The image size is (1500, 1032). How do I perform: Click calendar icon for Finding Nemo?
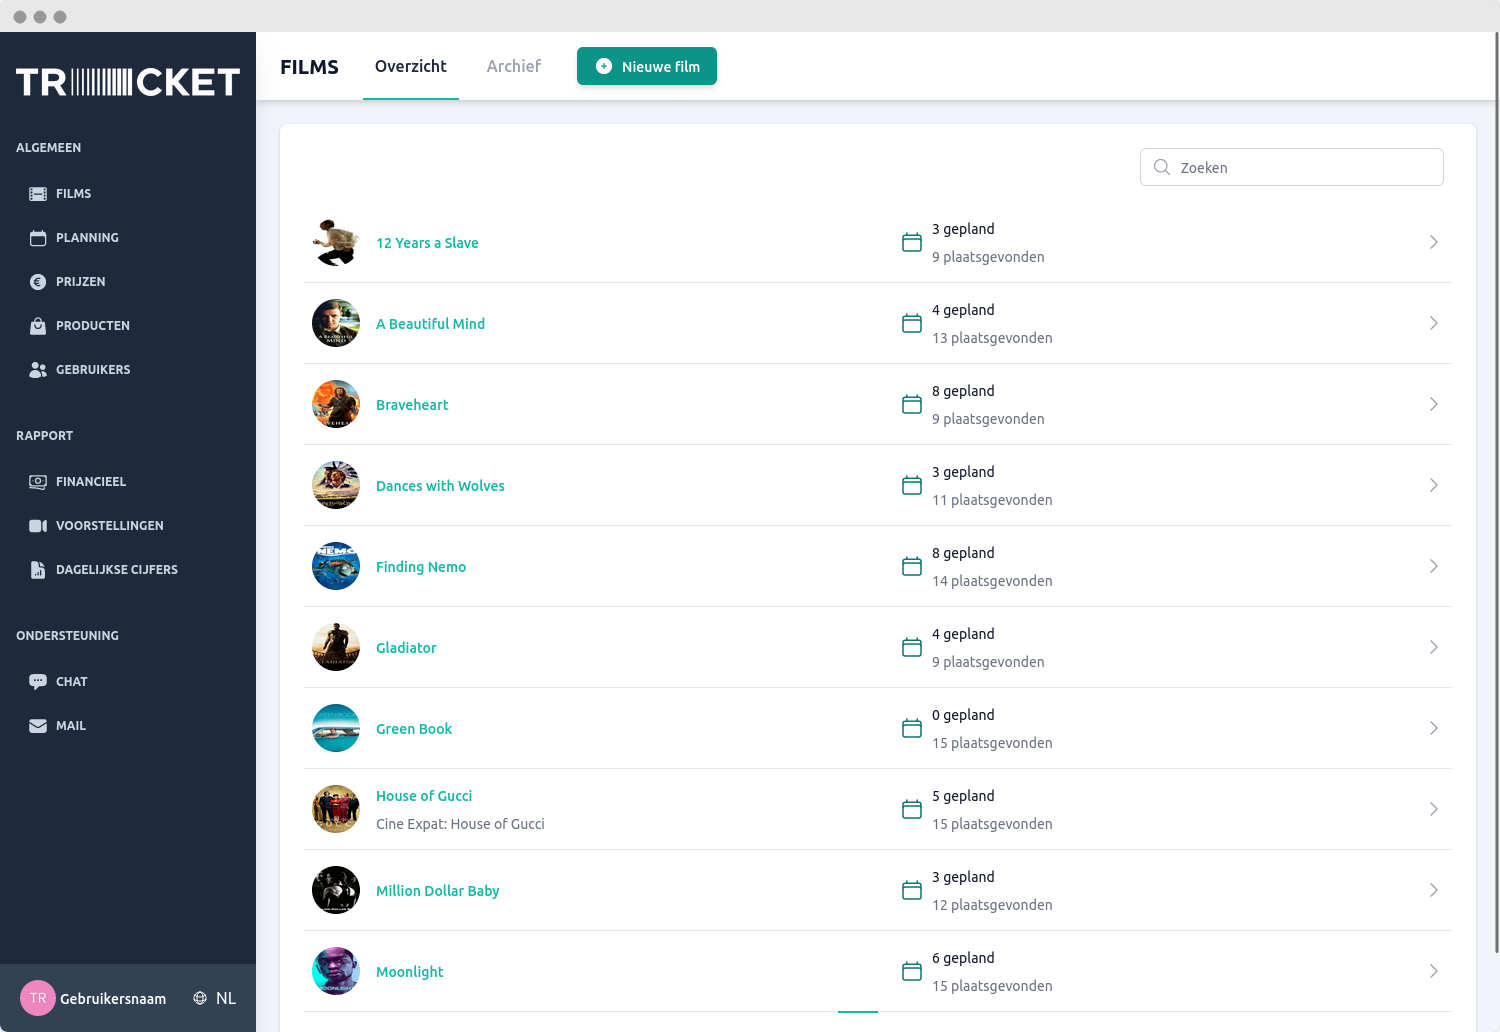[912, 566]
